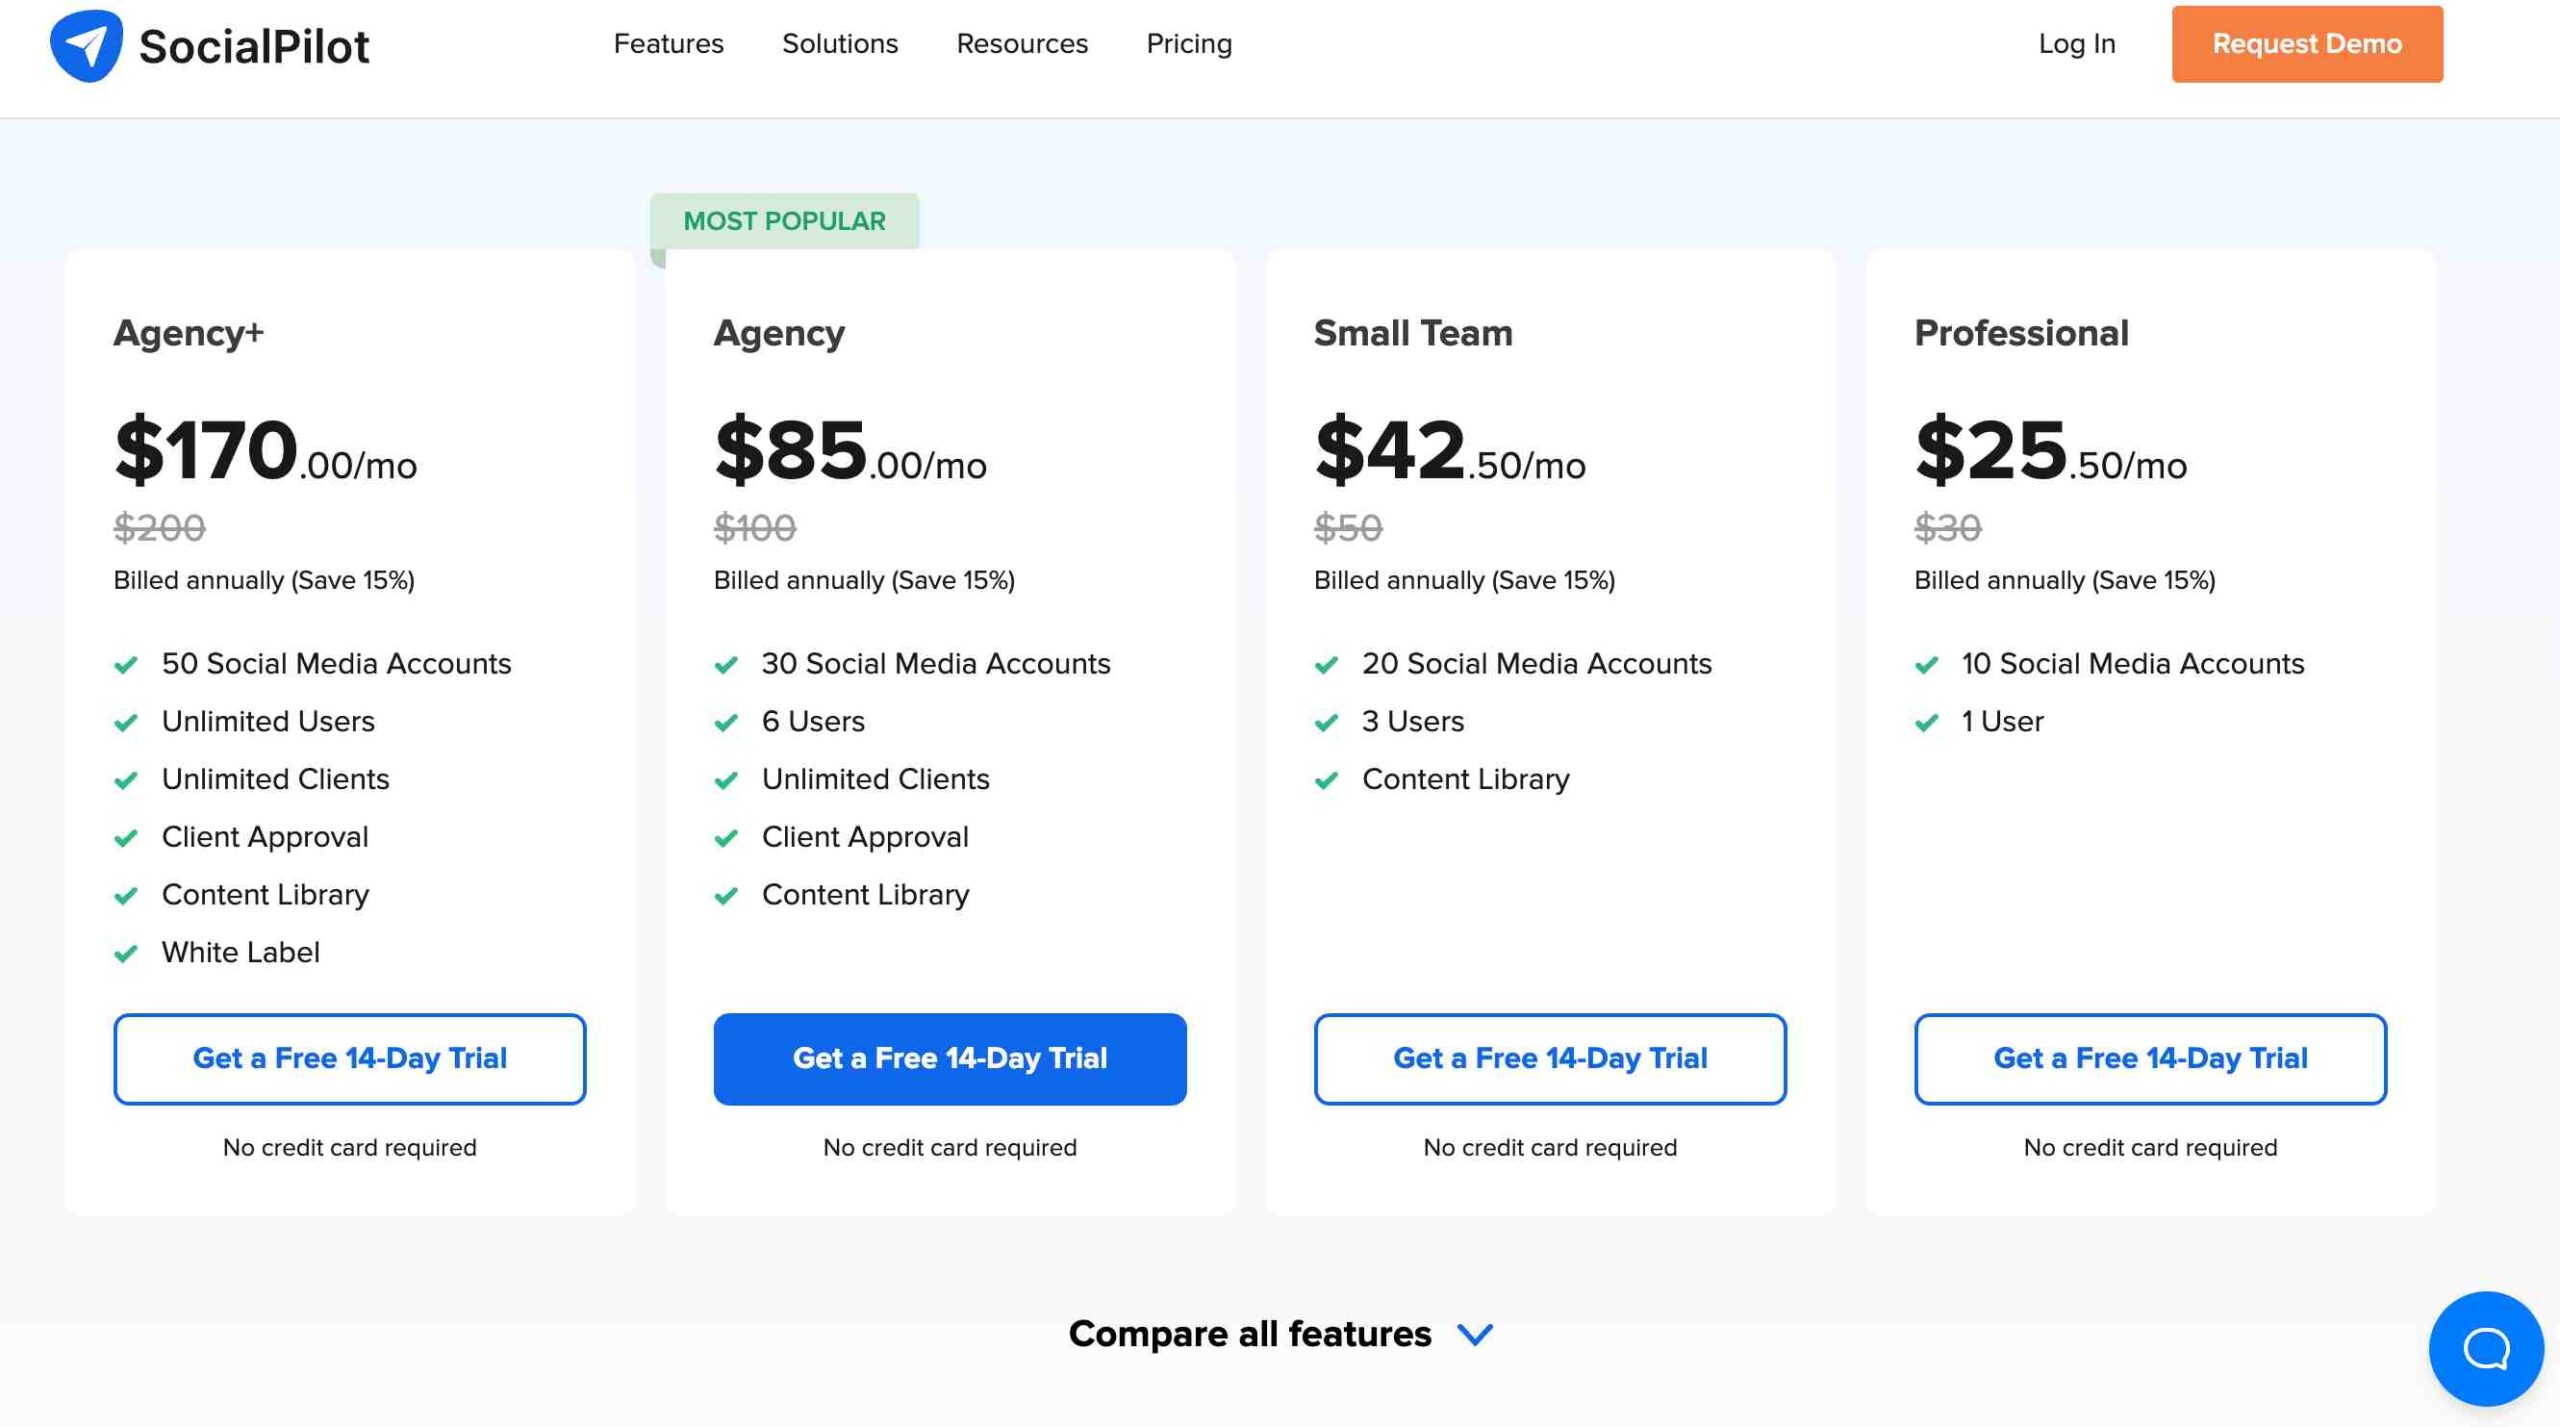Click the checkmark beside 3 Users

[x=1326, y=723]
